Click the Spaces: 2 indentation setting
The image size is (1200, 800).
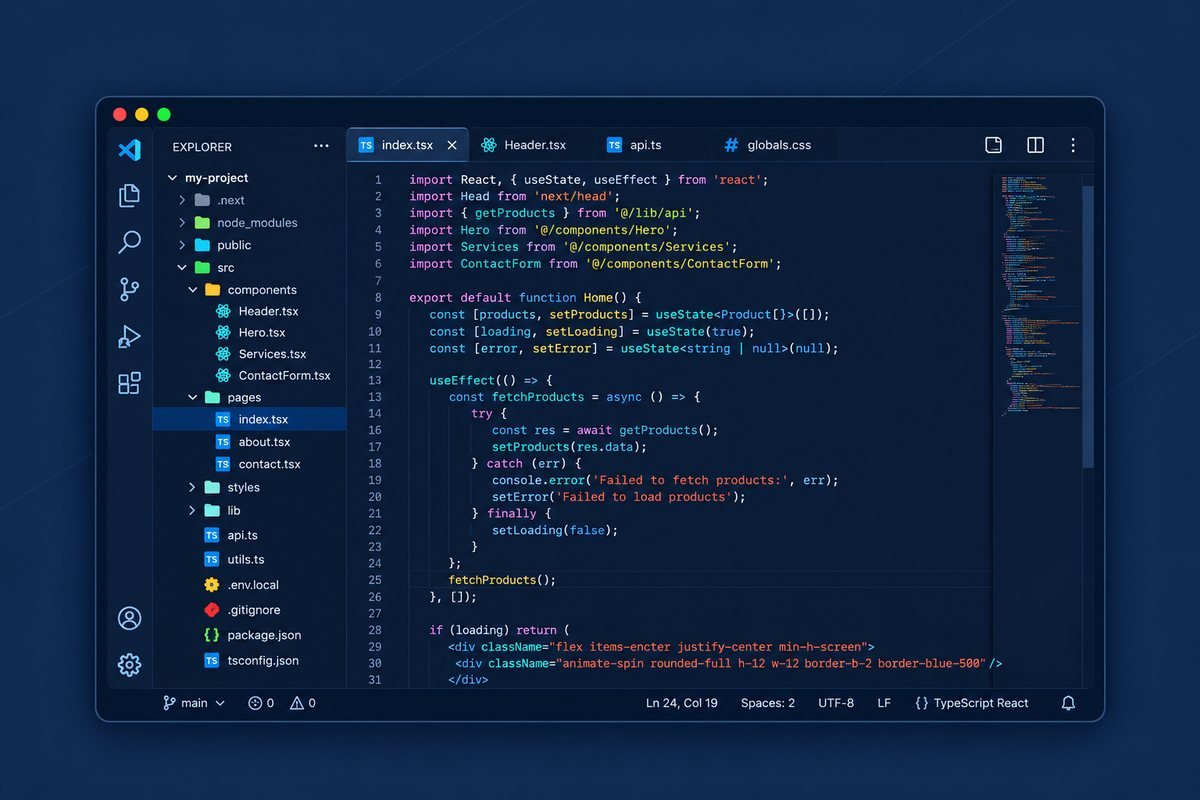[x=768, y=703]
